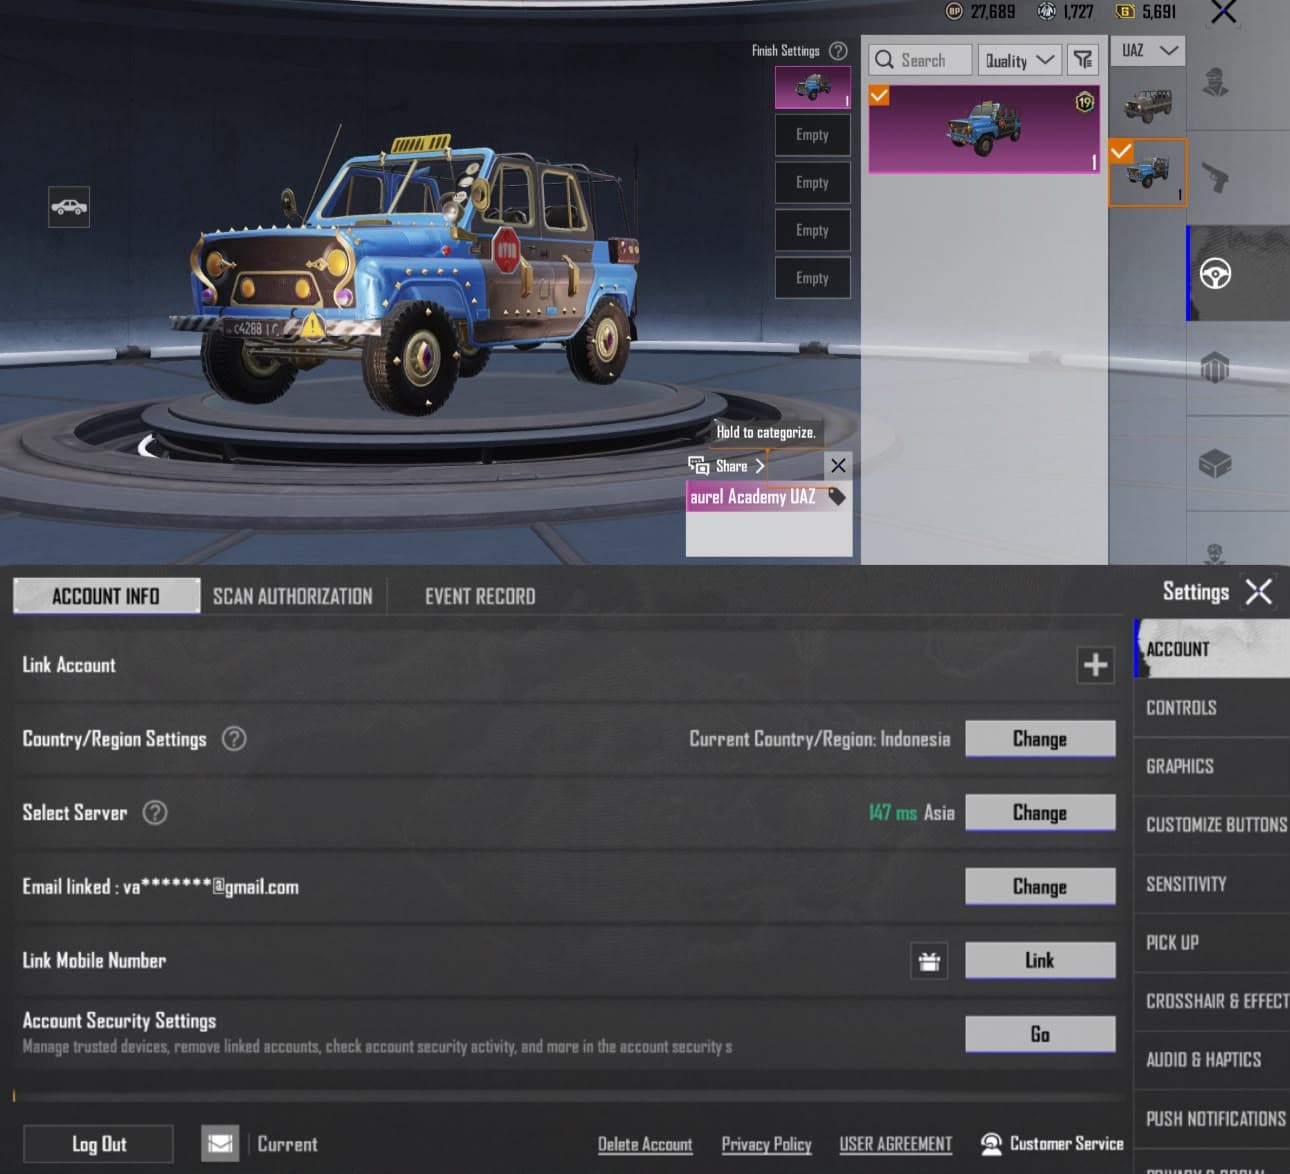The height and width of the screenshot is (1174, 1290).
Task: Switch to the SCAN AUTHORIZATION tab
Action: coord(293,596)
